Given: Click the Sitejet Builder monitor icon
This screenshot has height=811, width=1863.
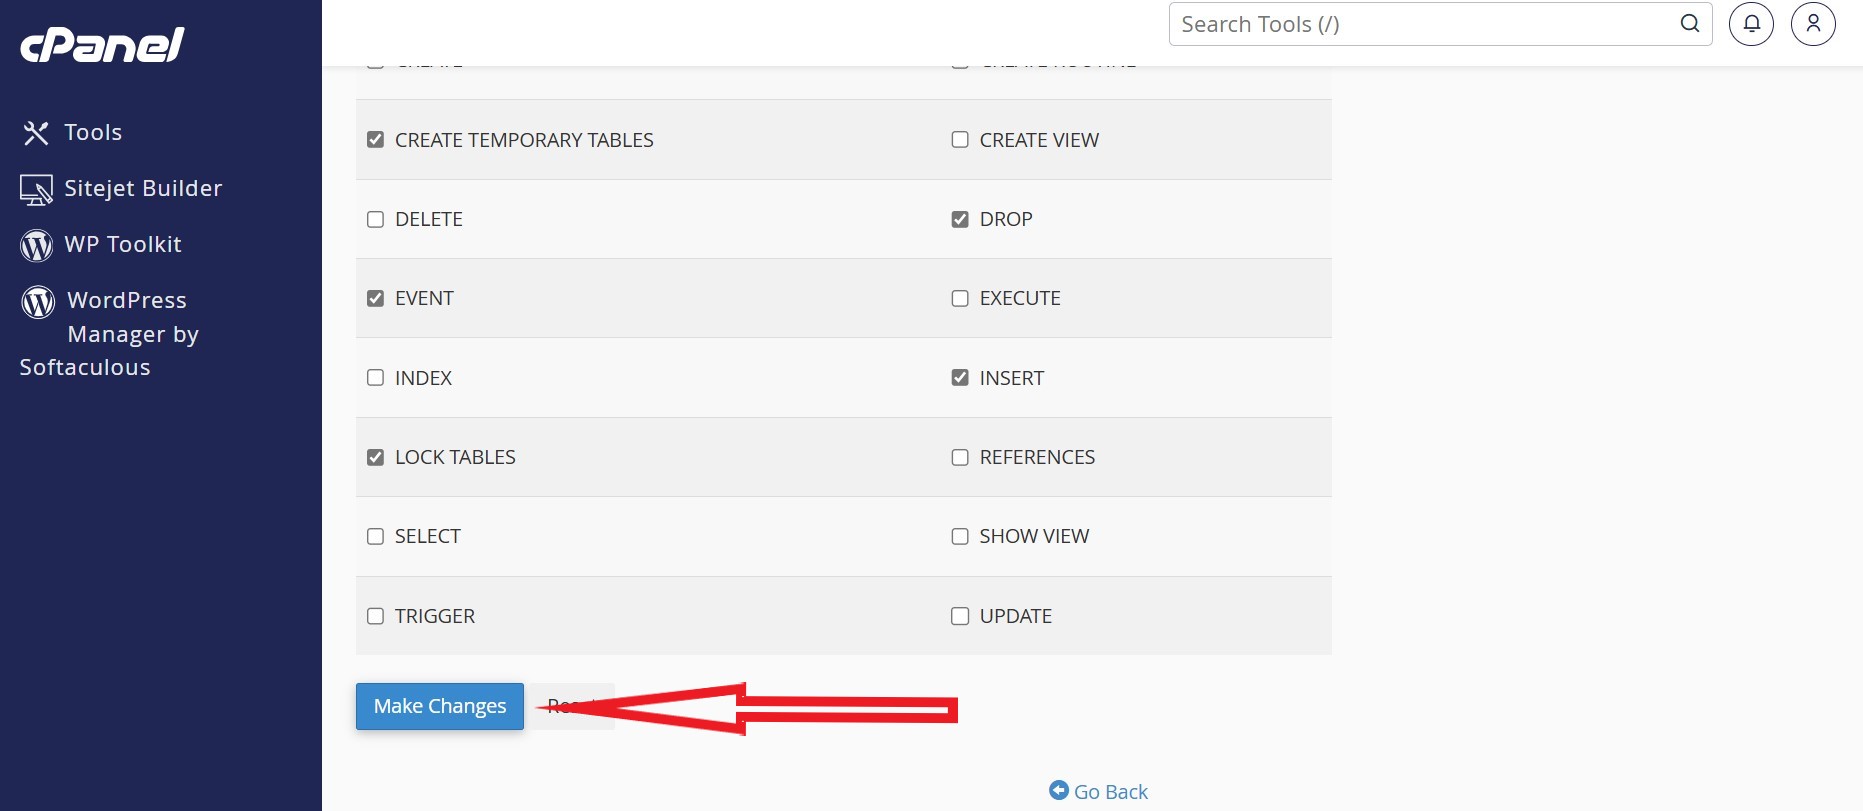Looking at the screenshot, I should [x=36, y=189].
